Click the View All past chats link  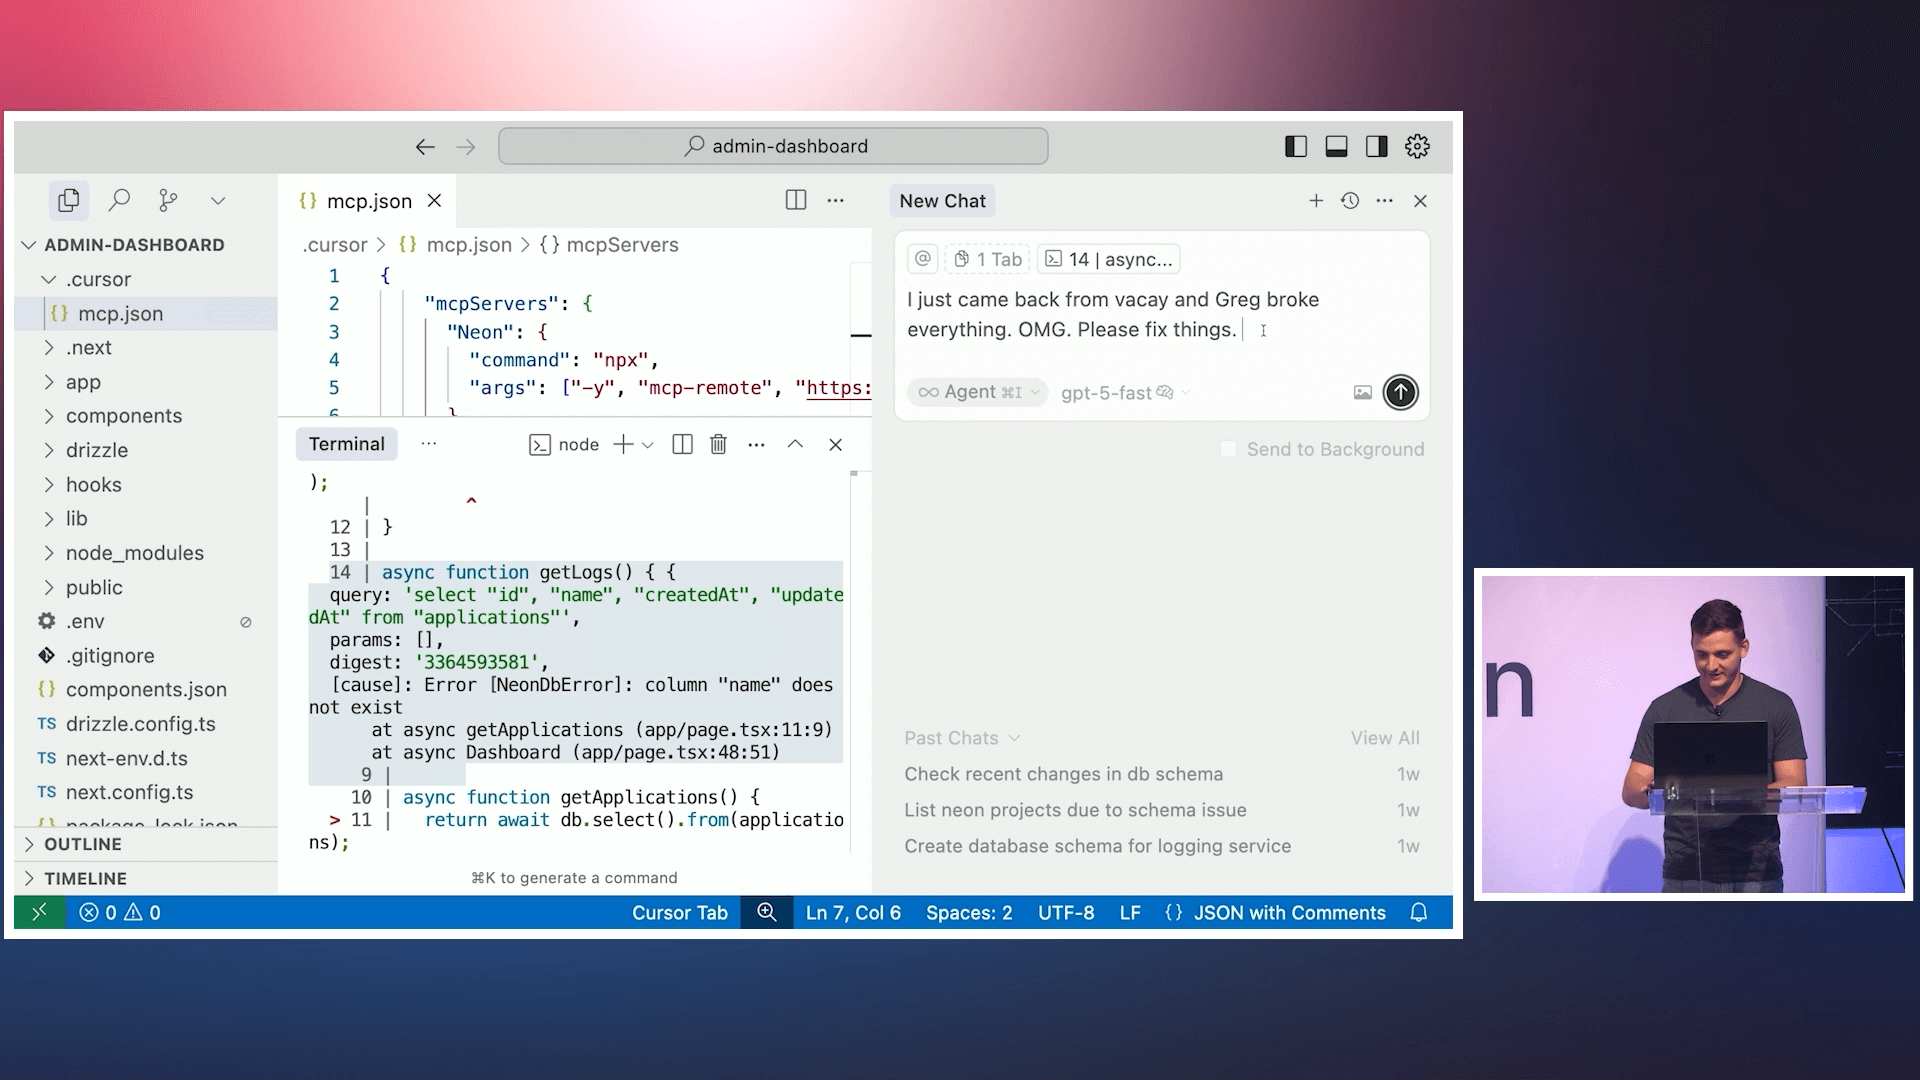point(1384,737)
